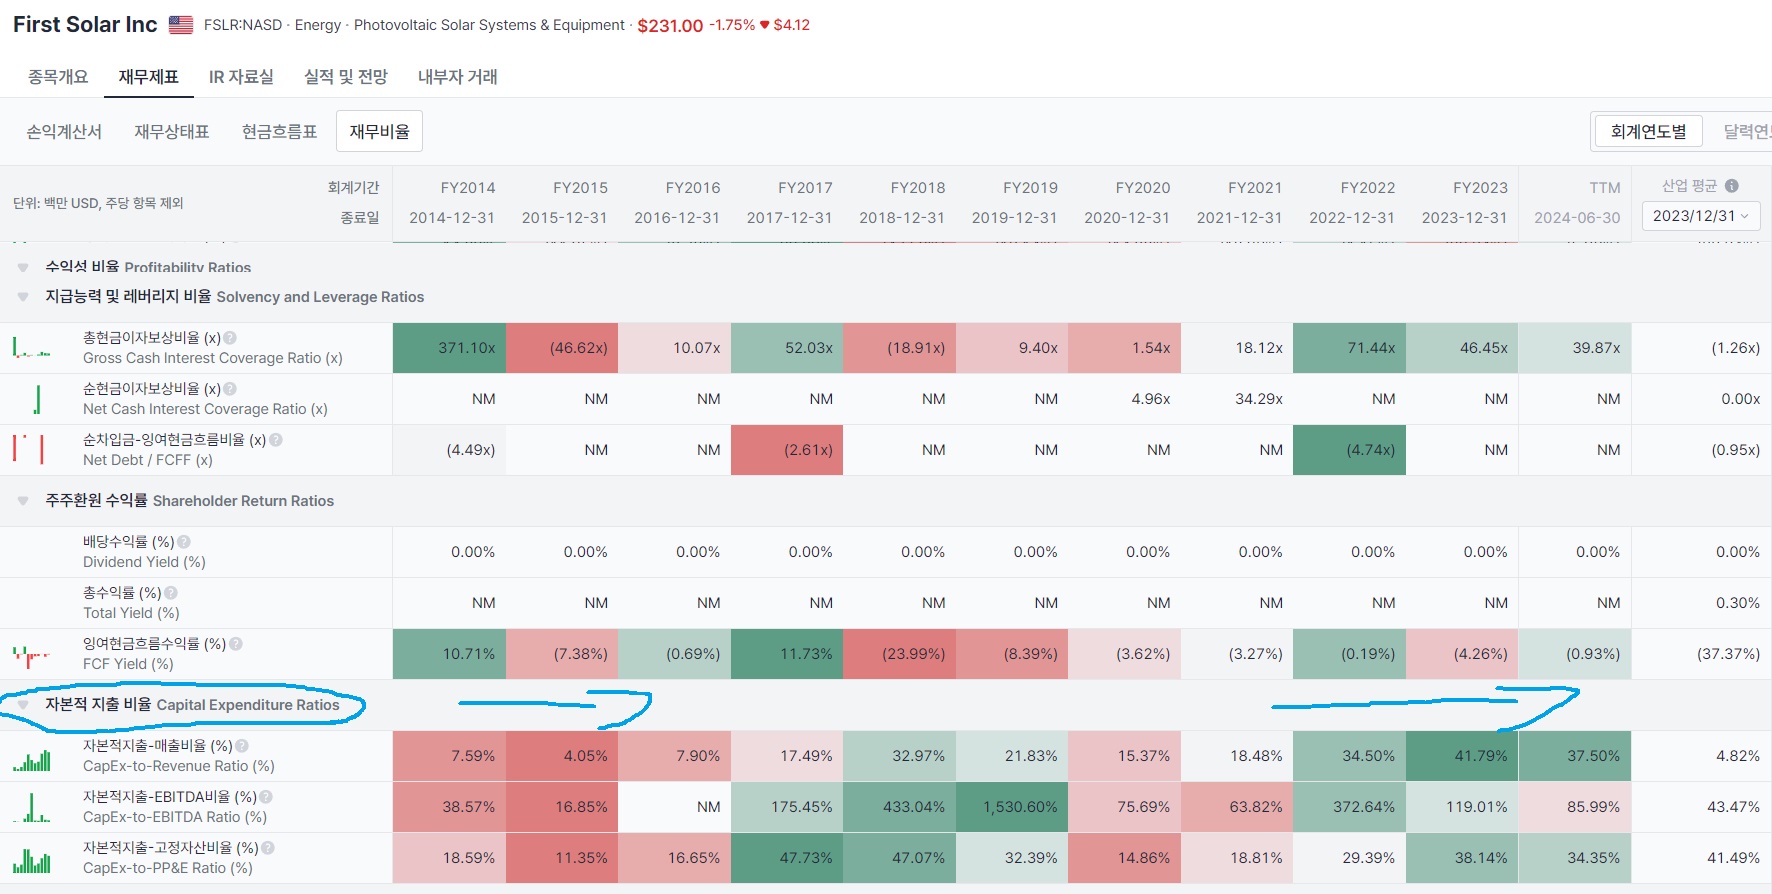Click the 자본적지출-매출비율 (%) row label
The width and height of the screenshot is (1772, 894).
158,746
